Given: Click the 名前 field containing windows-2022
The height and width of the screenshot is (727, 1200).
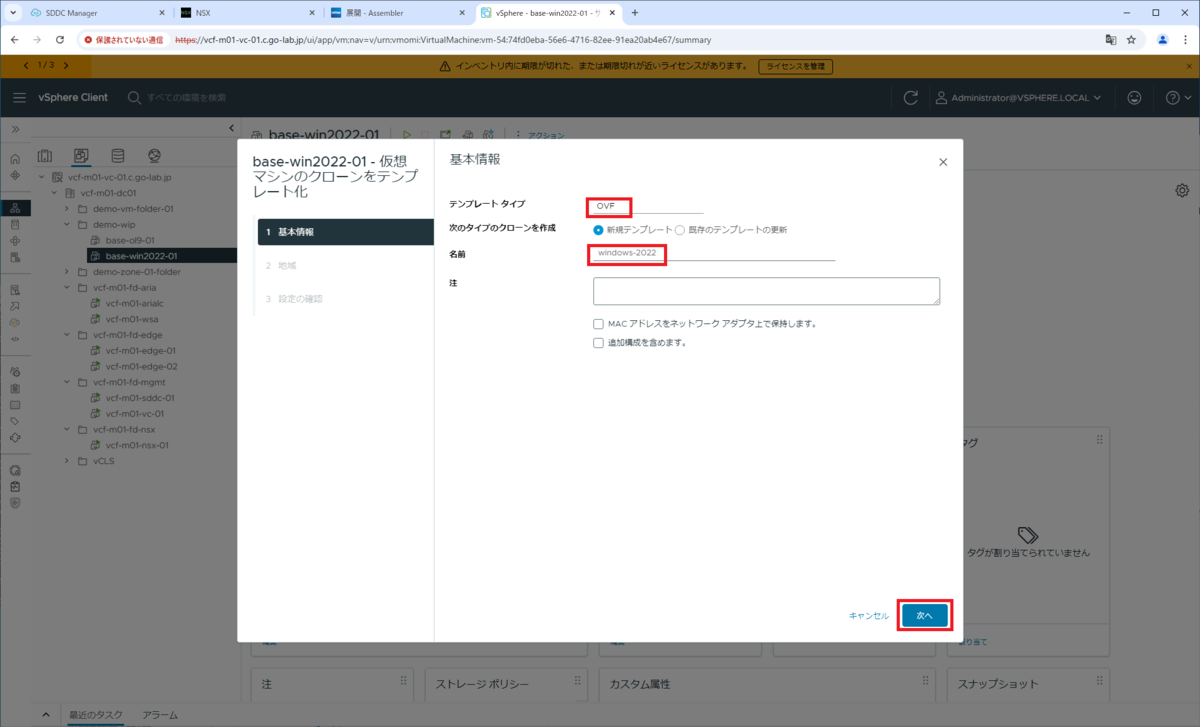Looking at the screenshot, I should point(713,253).
